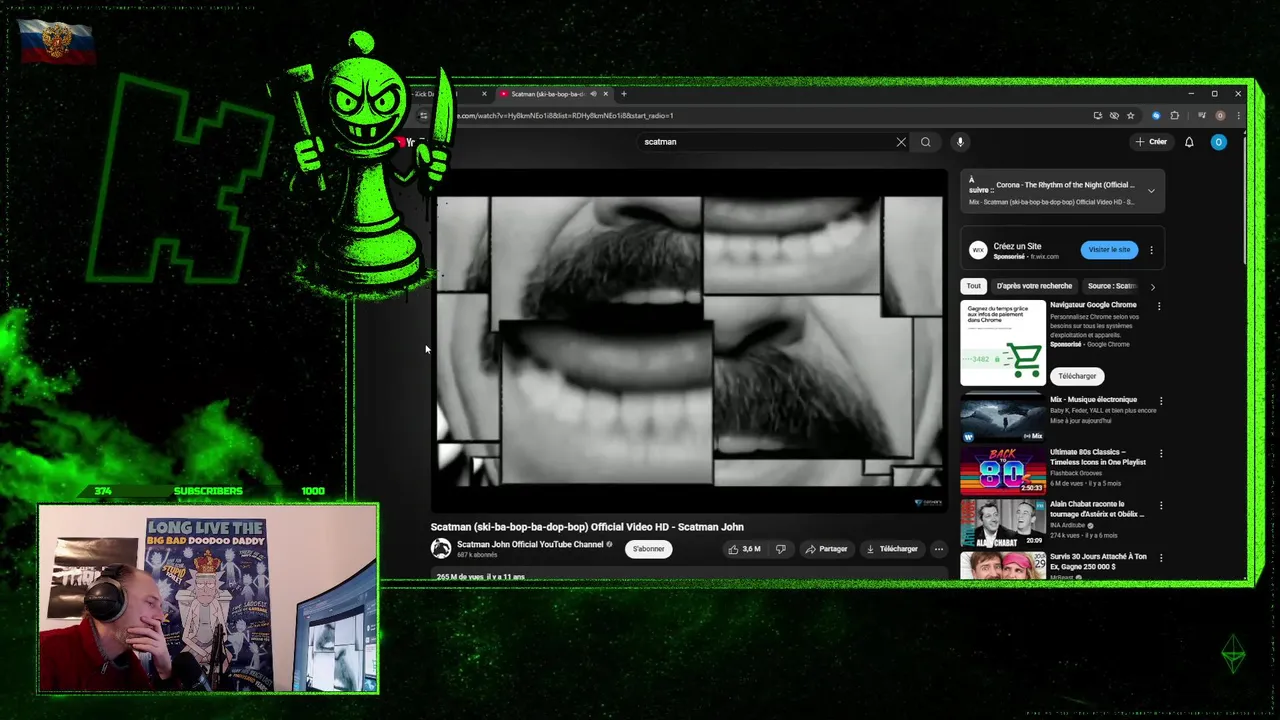Click Visiter le site for Wix
1280x720 pixels.
(1109, 250)
